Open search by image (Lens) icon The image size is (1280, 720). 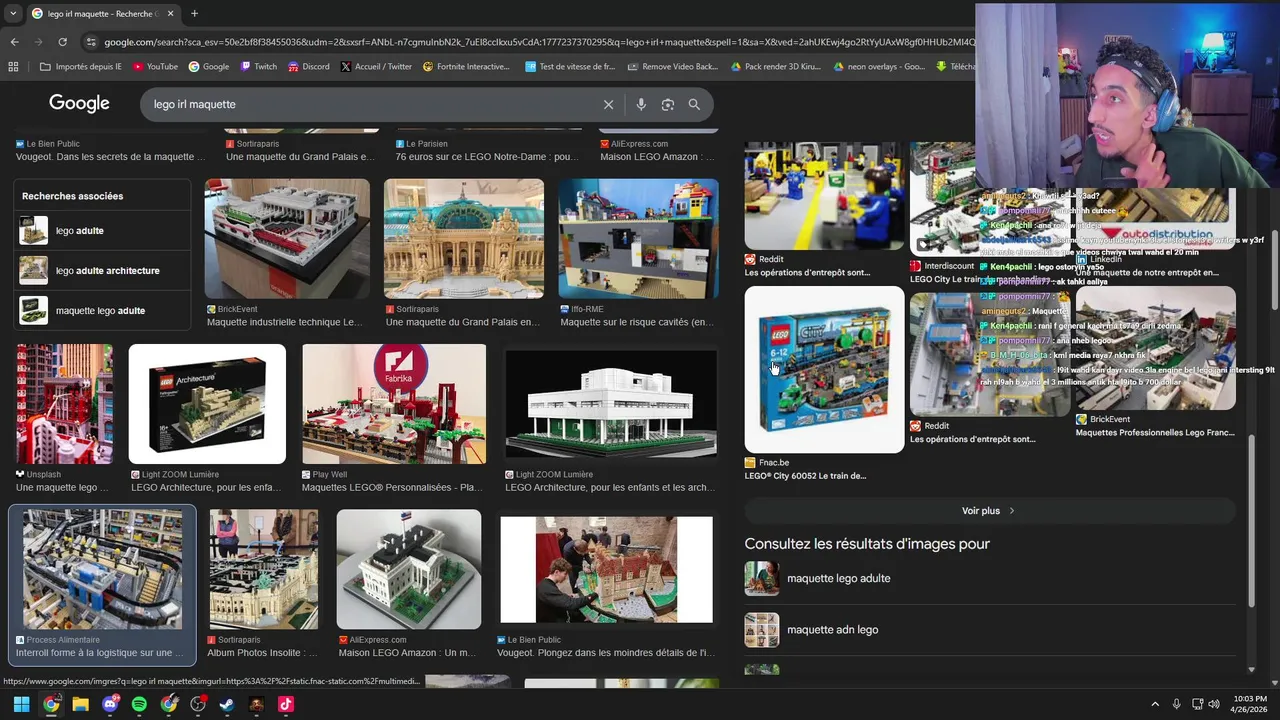667,104
